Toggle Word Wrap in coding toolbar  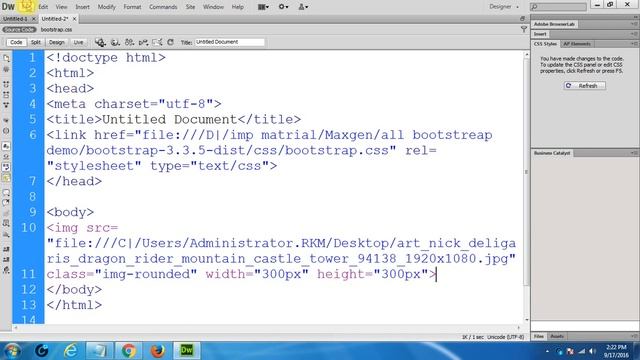6,167
